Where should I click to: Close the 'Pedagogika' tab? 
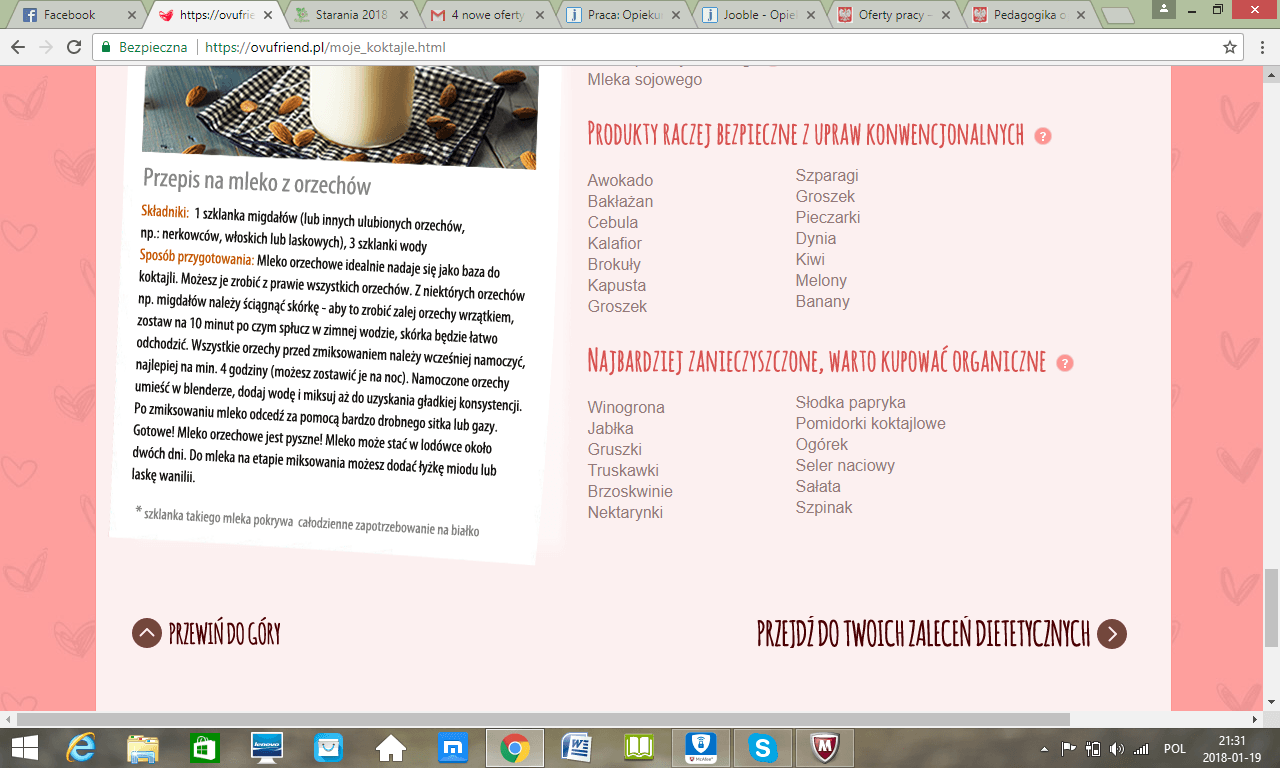pyautogui.click(x=1083, y=15)
